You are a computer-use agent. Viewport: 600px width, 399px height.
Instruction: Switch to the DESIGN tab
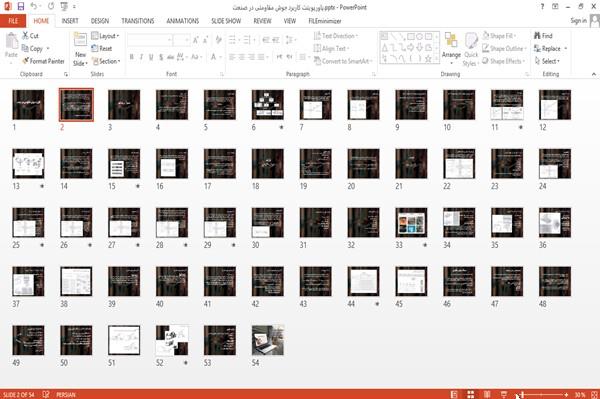point(100,21)
